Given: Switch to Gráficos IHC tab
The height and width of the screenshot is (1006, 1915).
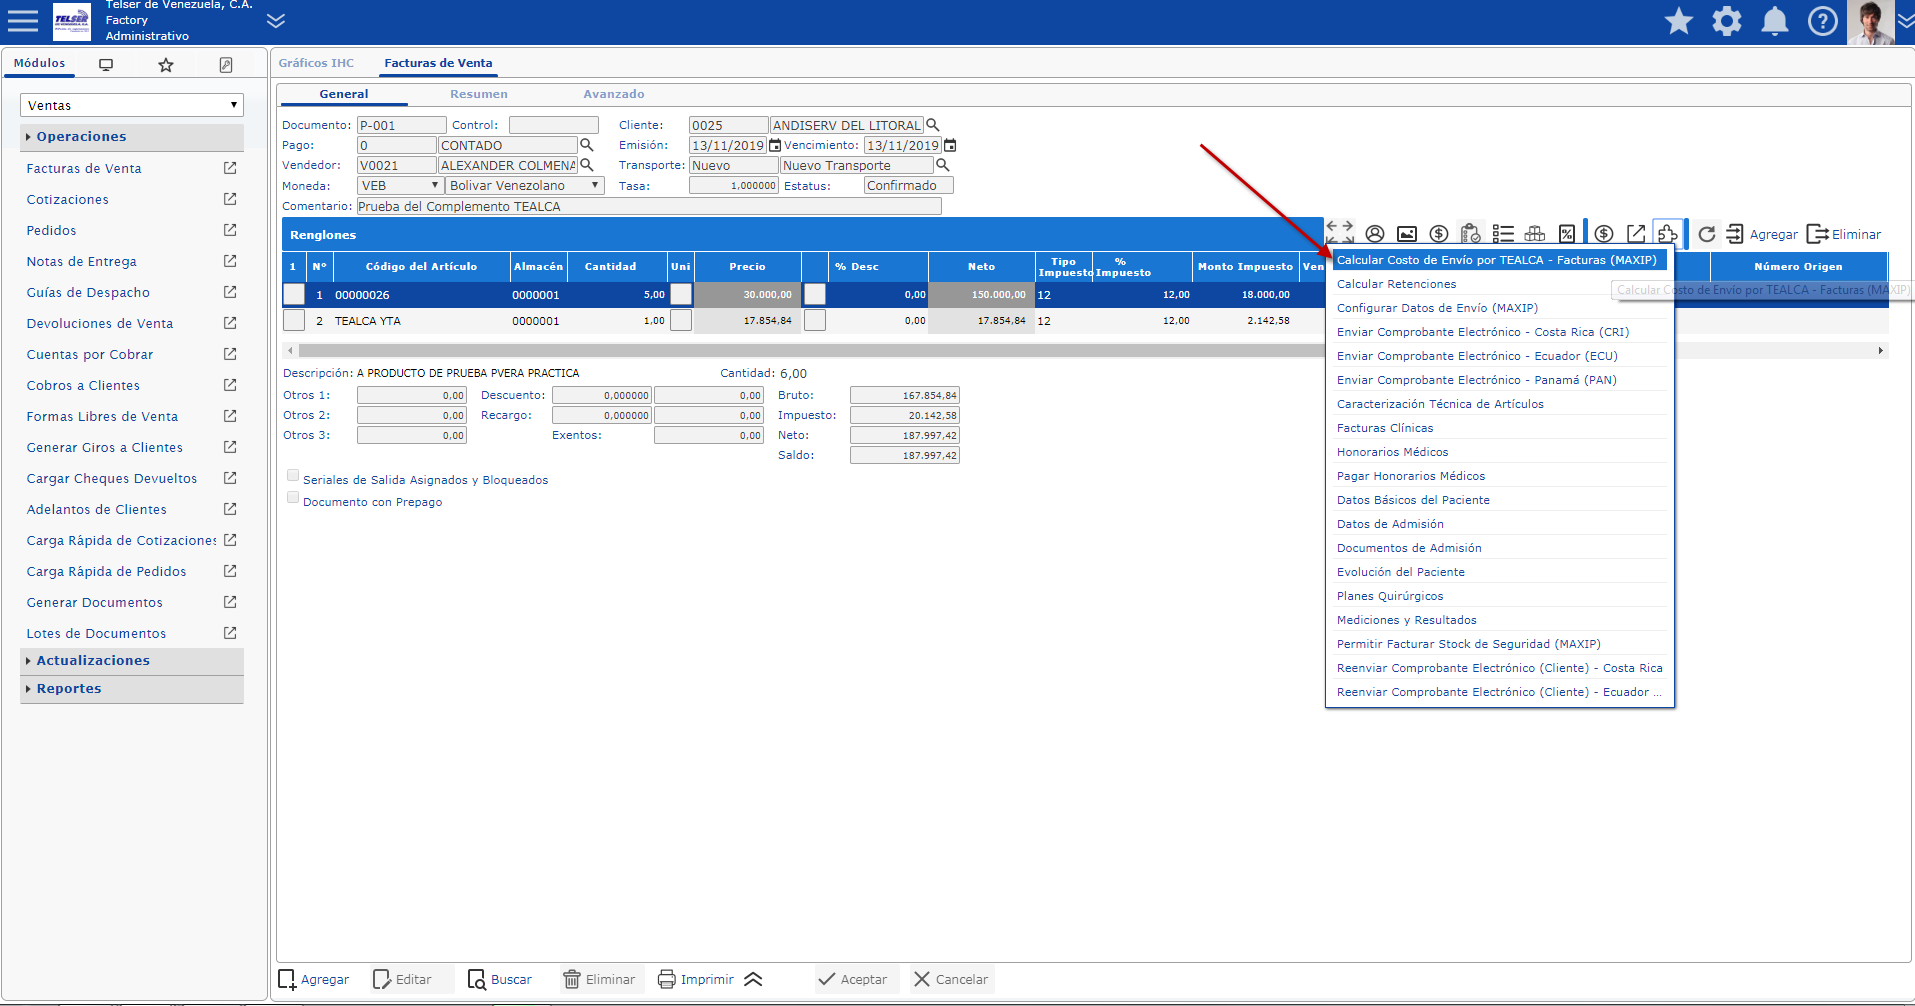Looking at the screenshot, I should (316, 63).
